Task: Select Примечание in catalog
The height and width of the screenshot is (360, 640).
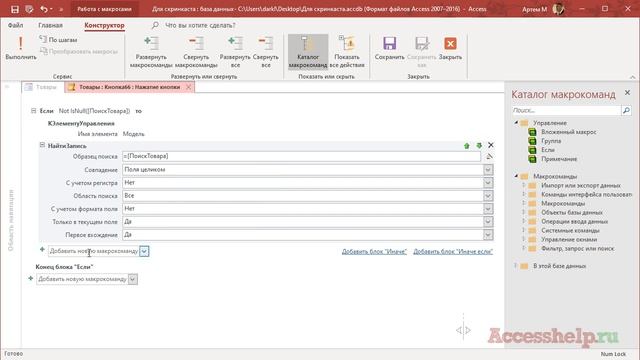Action: [x=559, y=159]
